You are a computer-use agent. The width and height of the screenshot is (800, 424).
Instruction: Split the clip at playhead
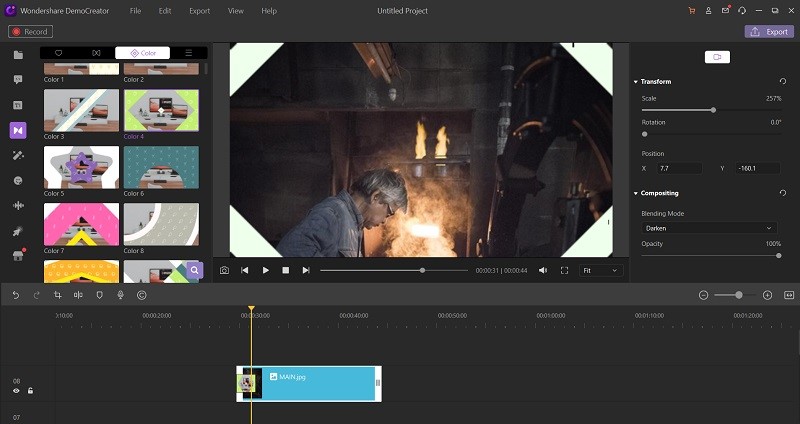(x=78, y=295)
